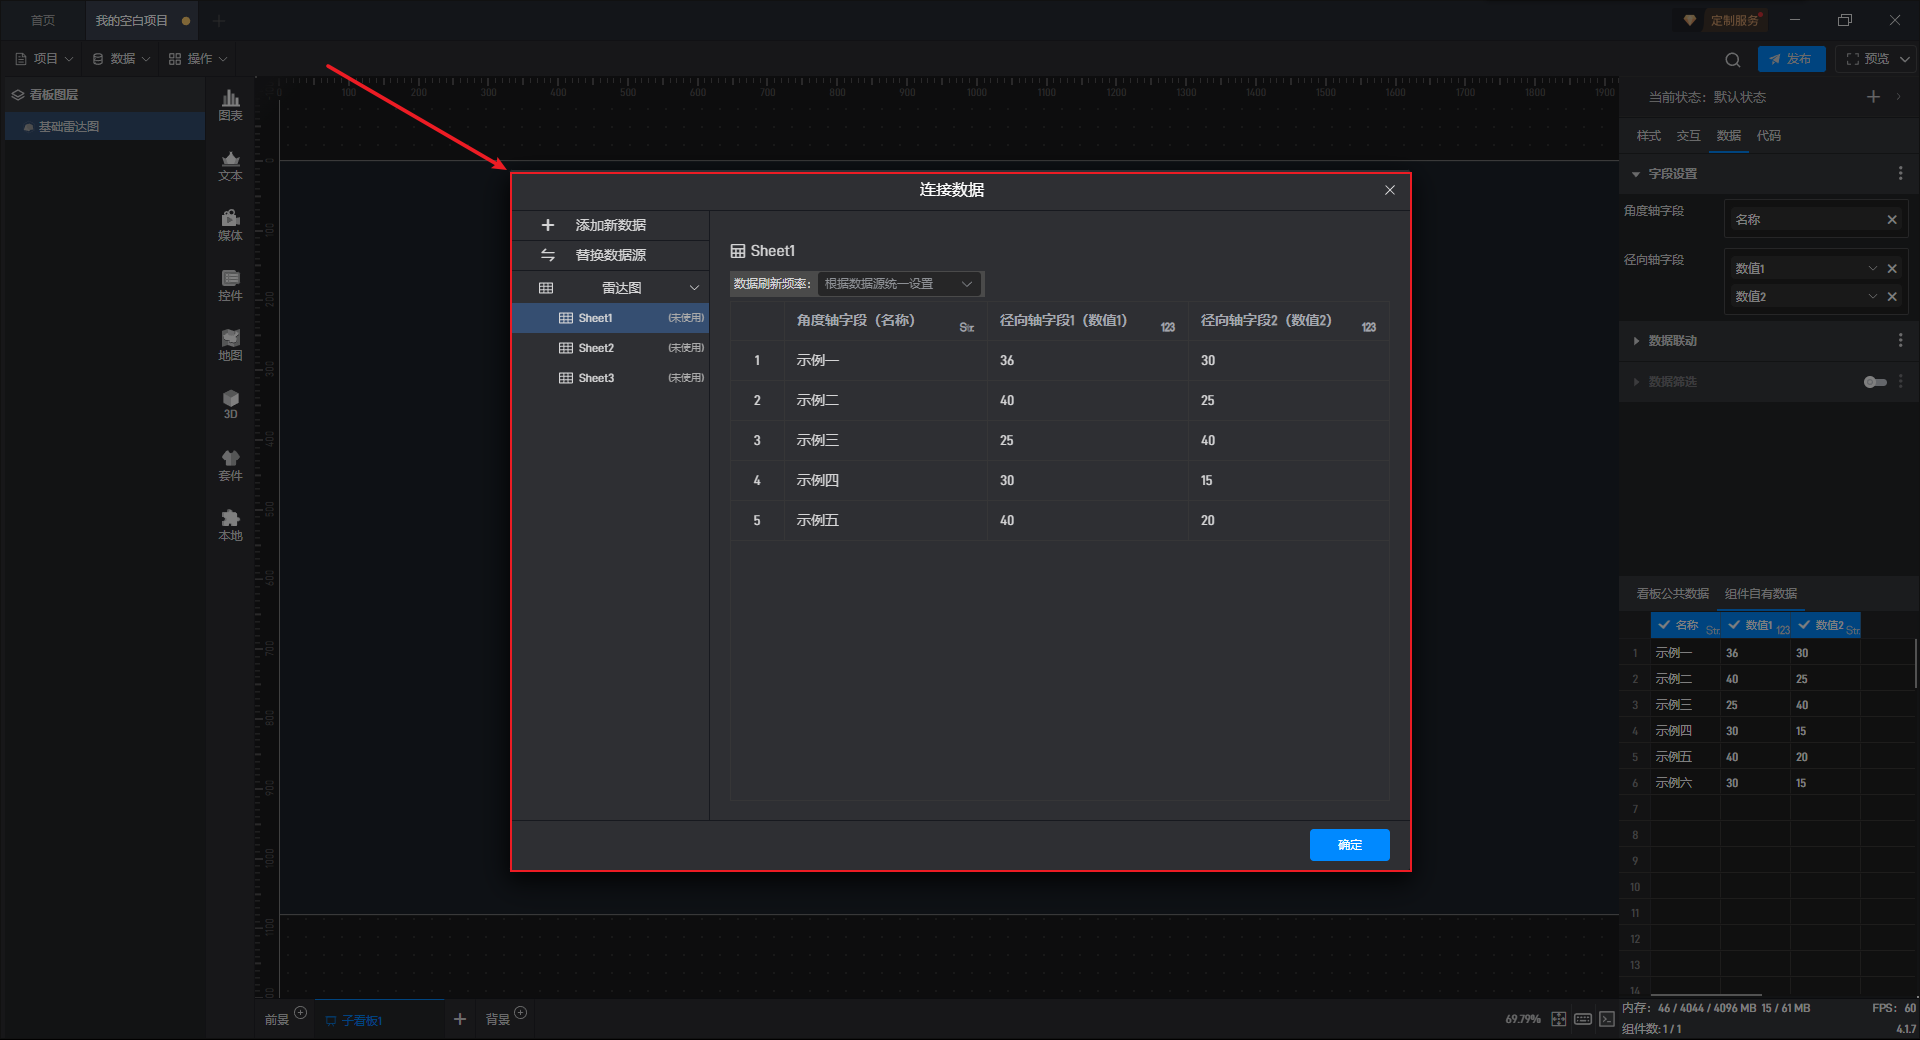Open the 数据刷新频率 dropdown
The image size is (1920, 1040).
(x=899, y=284)
